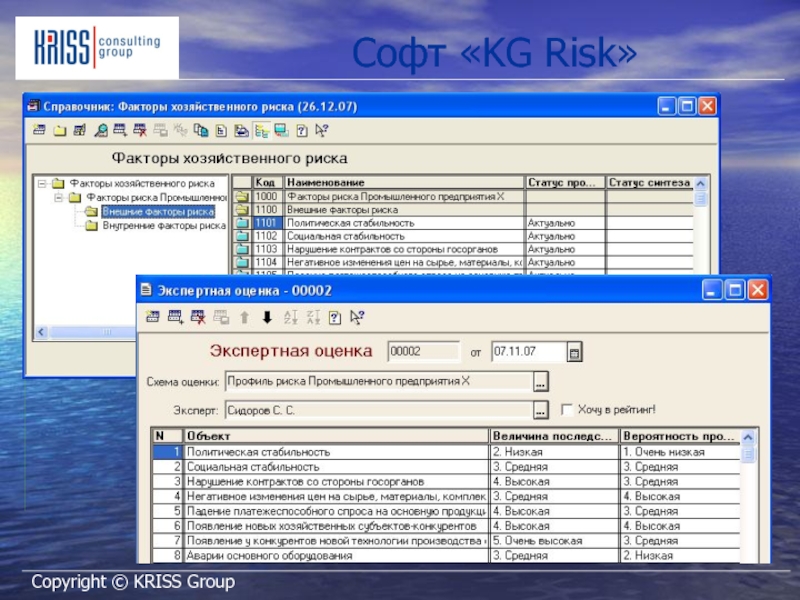Viewport: 800px width, 600px height.
Task: Click the 'Статус синтеза' column header
Action: 649,182
